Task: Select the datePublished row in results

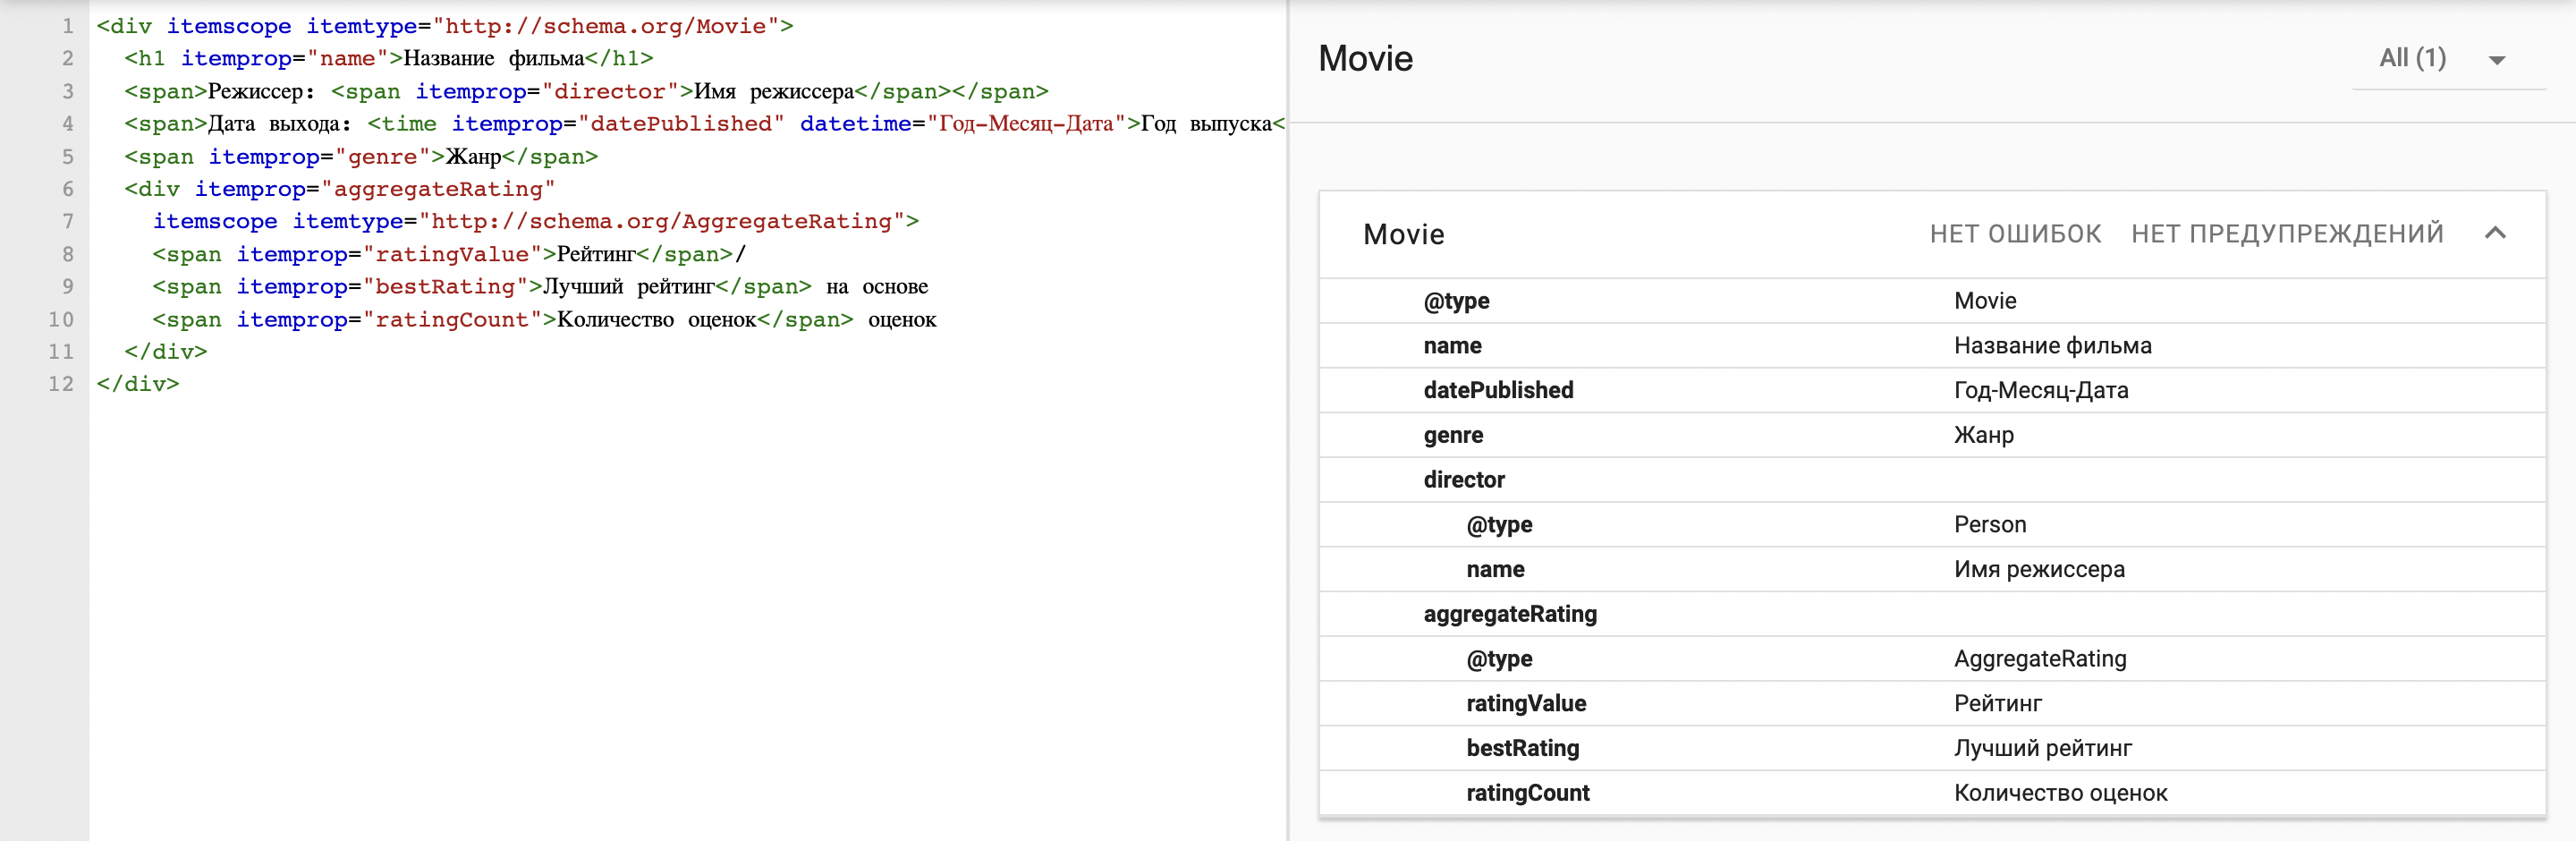Action: pos(1497,390)
